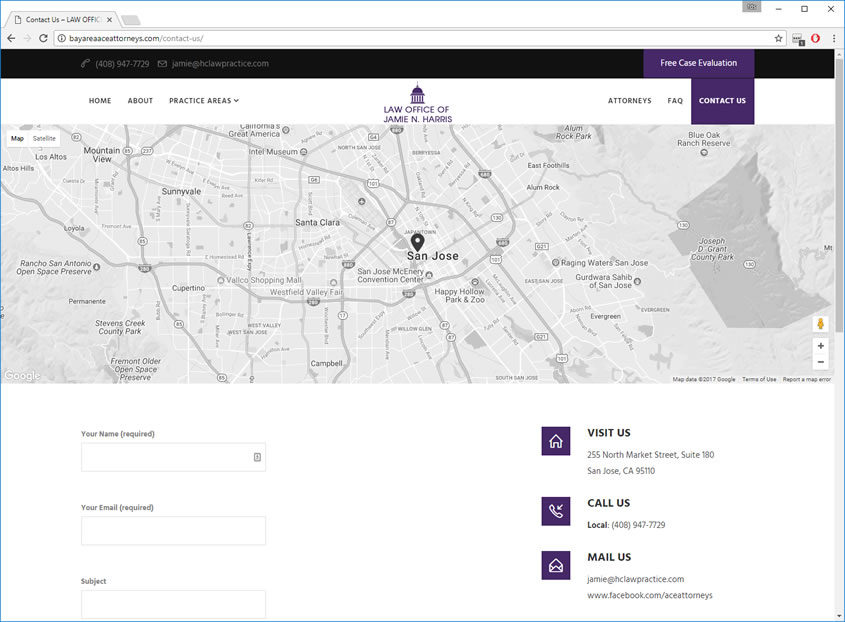Expand the Practice Areas dropdown menu
Viewport: 845px width, 622px height.
tap(204, 101)
